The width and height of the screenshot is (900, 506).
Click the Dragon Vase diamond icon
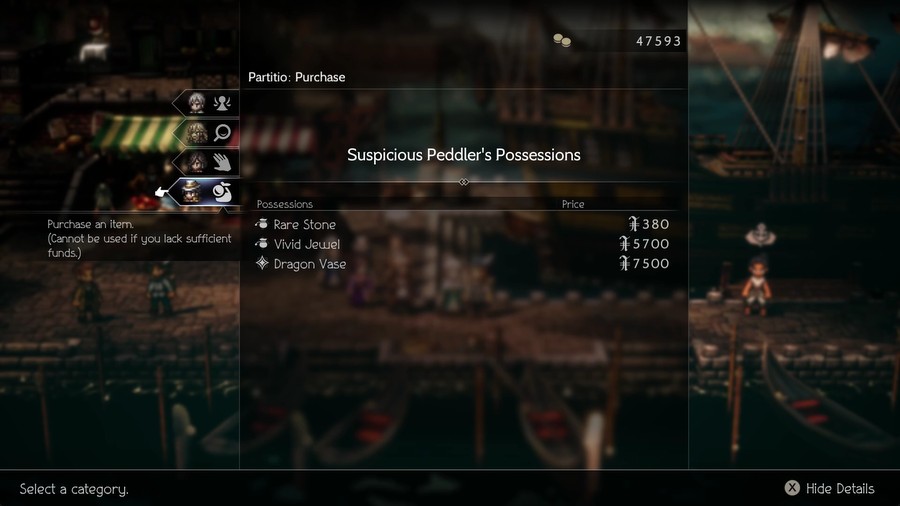(262, 263)
